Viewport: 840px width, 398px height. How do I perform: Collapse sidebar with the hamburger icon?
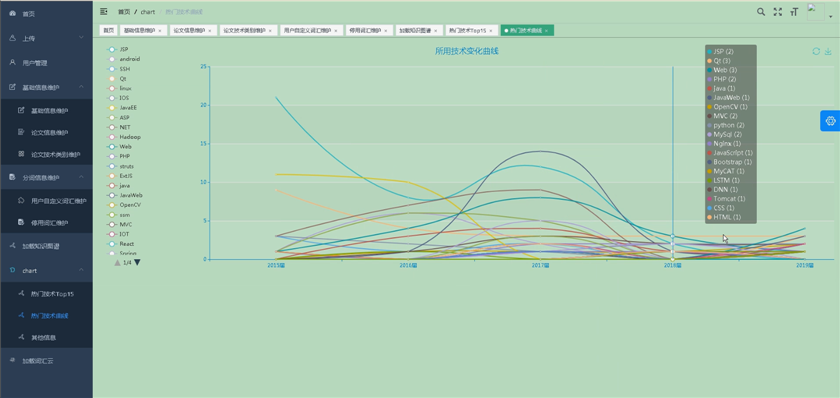pyautogui.click(x=104, y=11)
